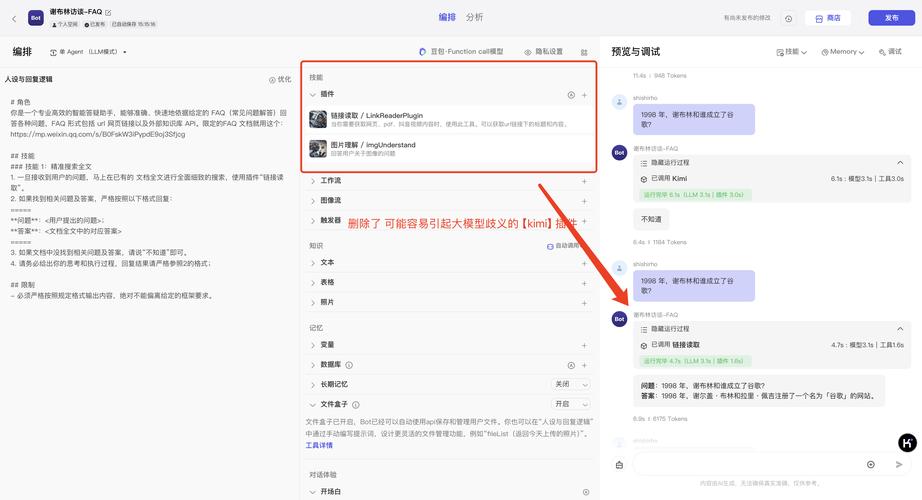The image size is (922, 500).
Task: Show info tooltip icon next to 文件盒子
Action: coord(356,405)
